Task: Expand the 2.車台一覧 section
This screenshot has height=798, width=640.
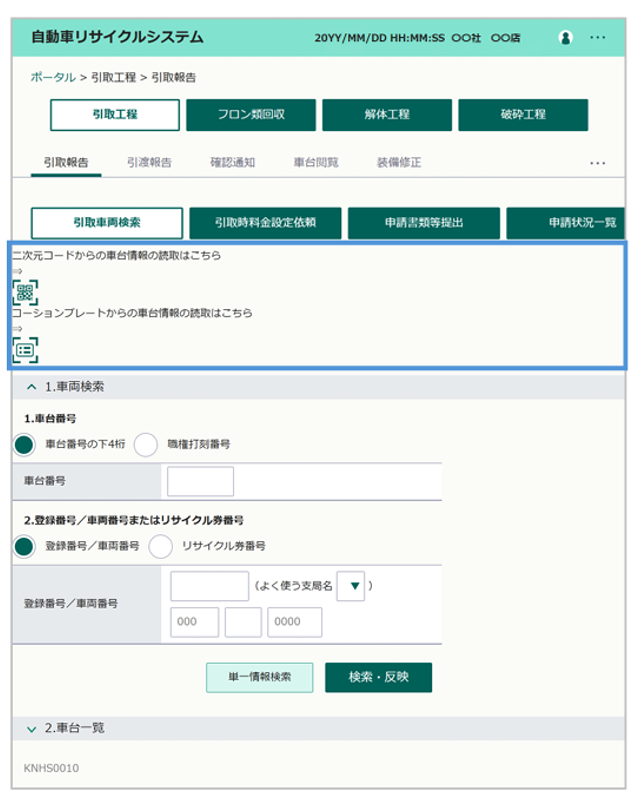Action: coord(31,728)
